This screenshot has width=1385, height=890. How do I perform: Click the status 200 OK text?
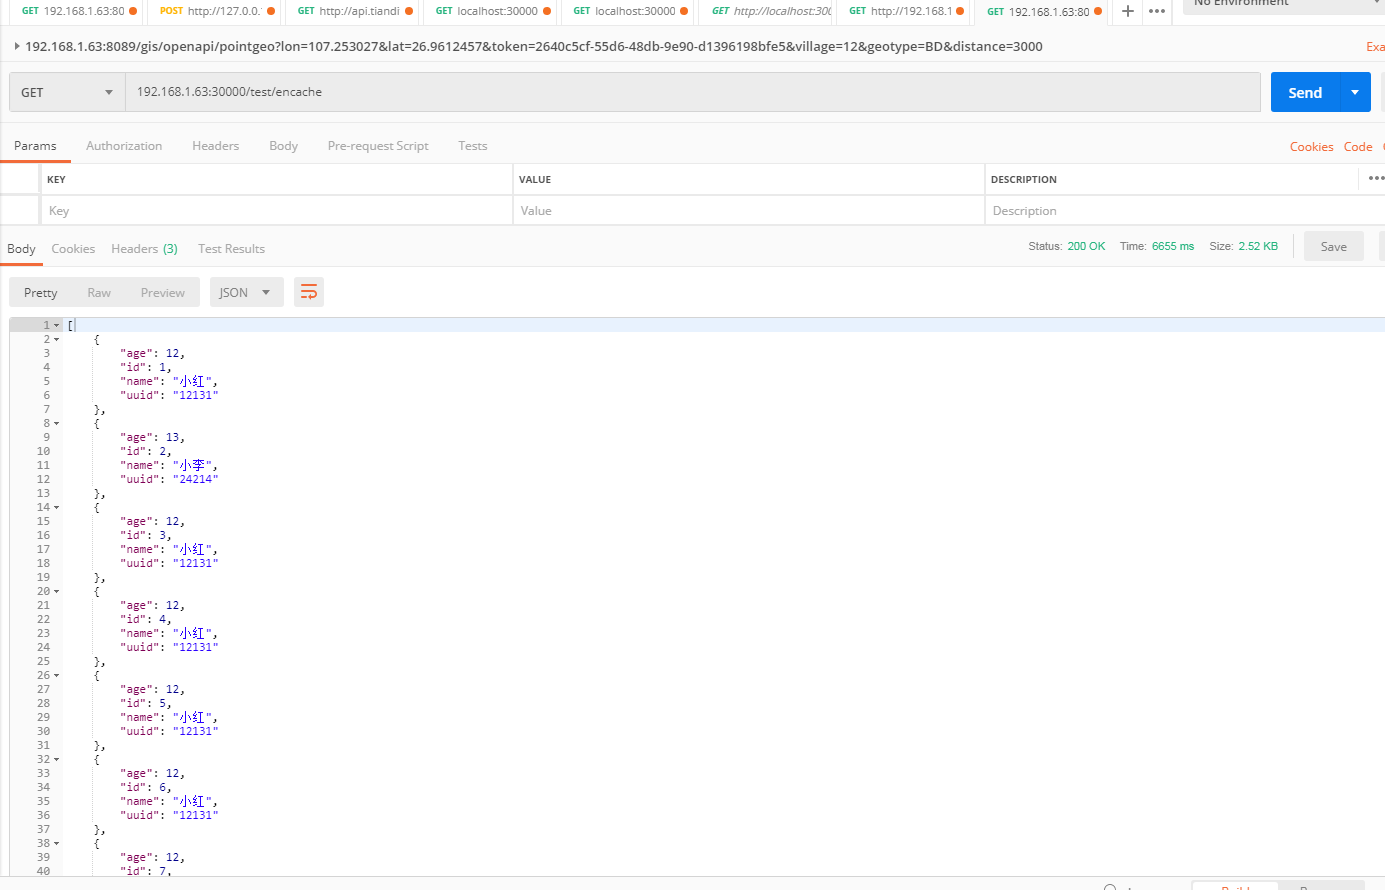(x=1086, y=246)
